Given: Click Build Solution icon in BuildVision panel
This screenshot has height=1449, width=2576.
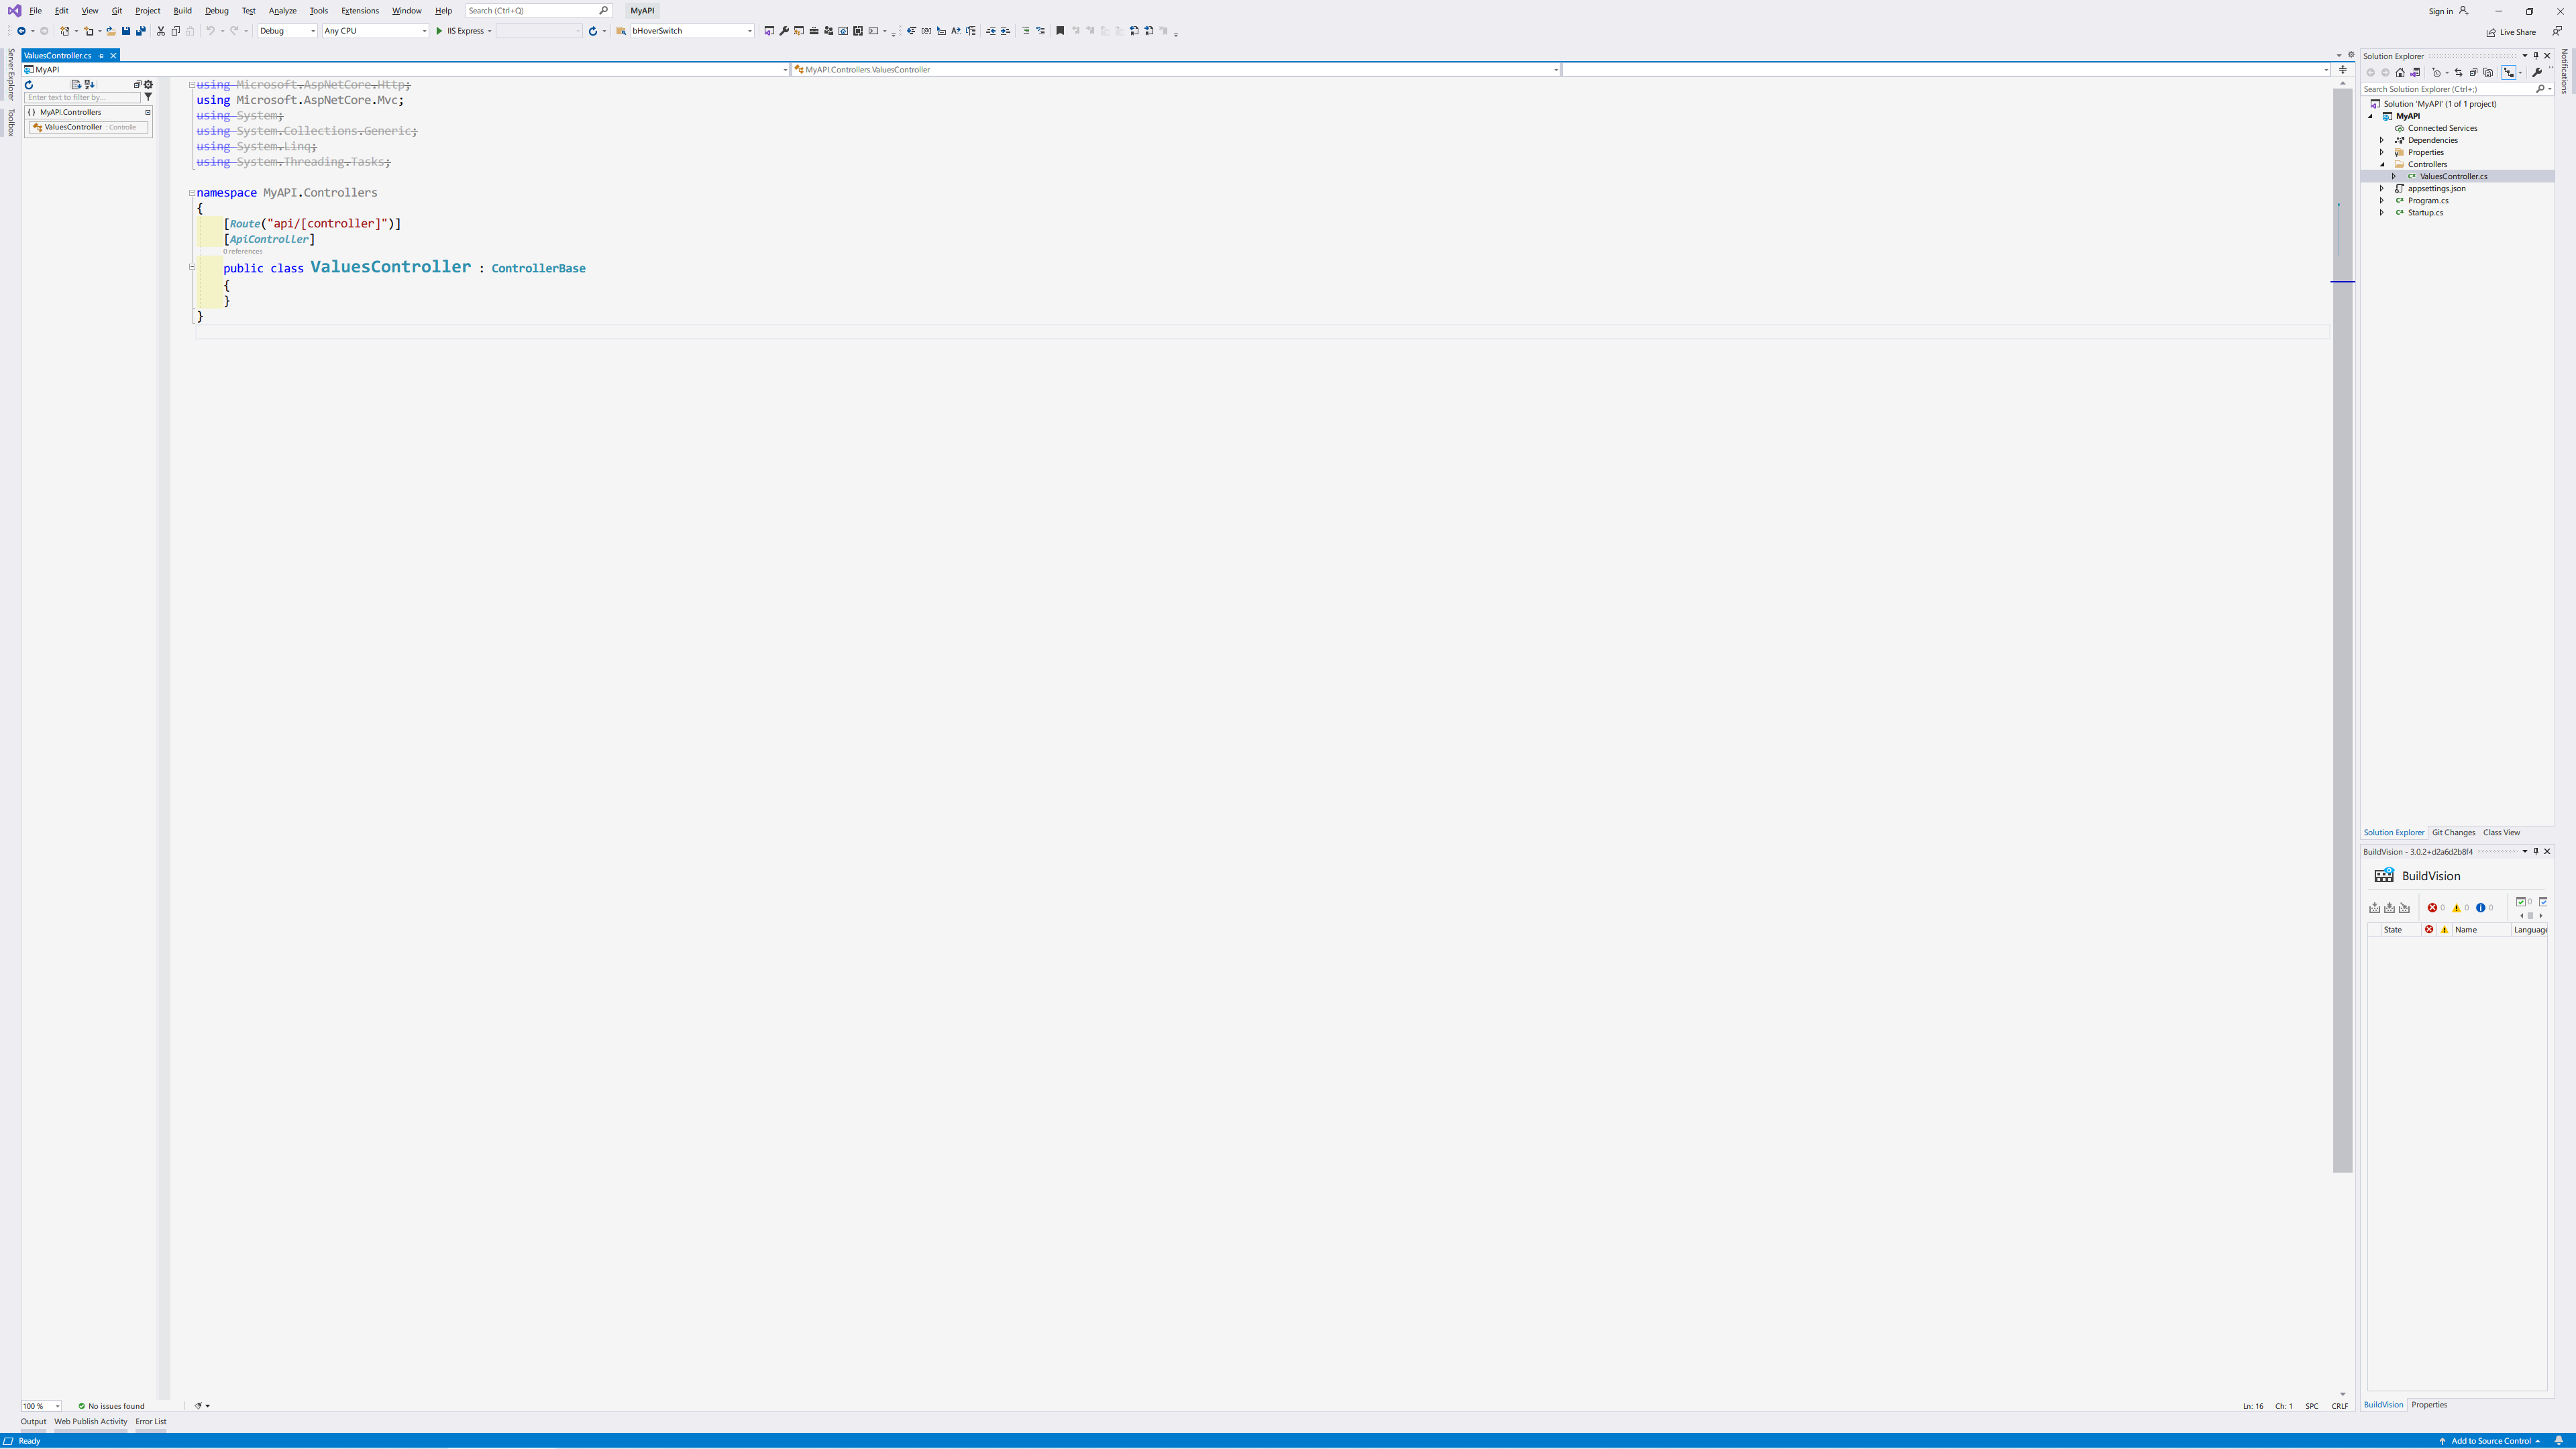Looking at the screenshot, I should tap(2374, 908).
